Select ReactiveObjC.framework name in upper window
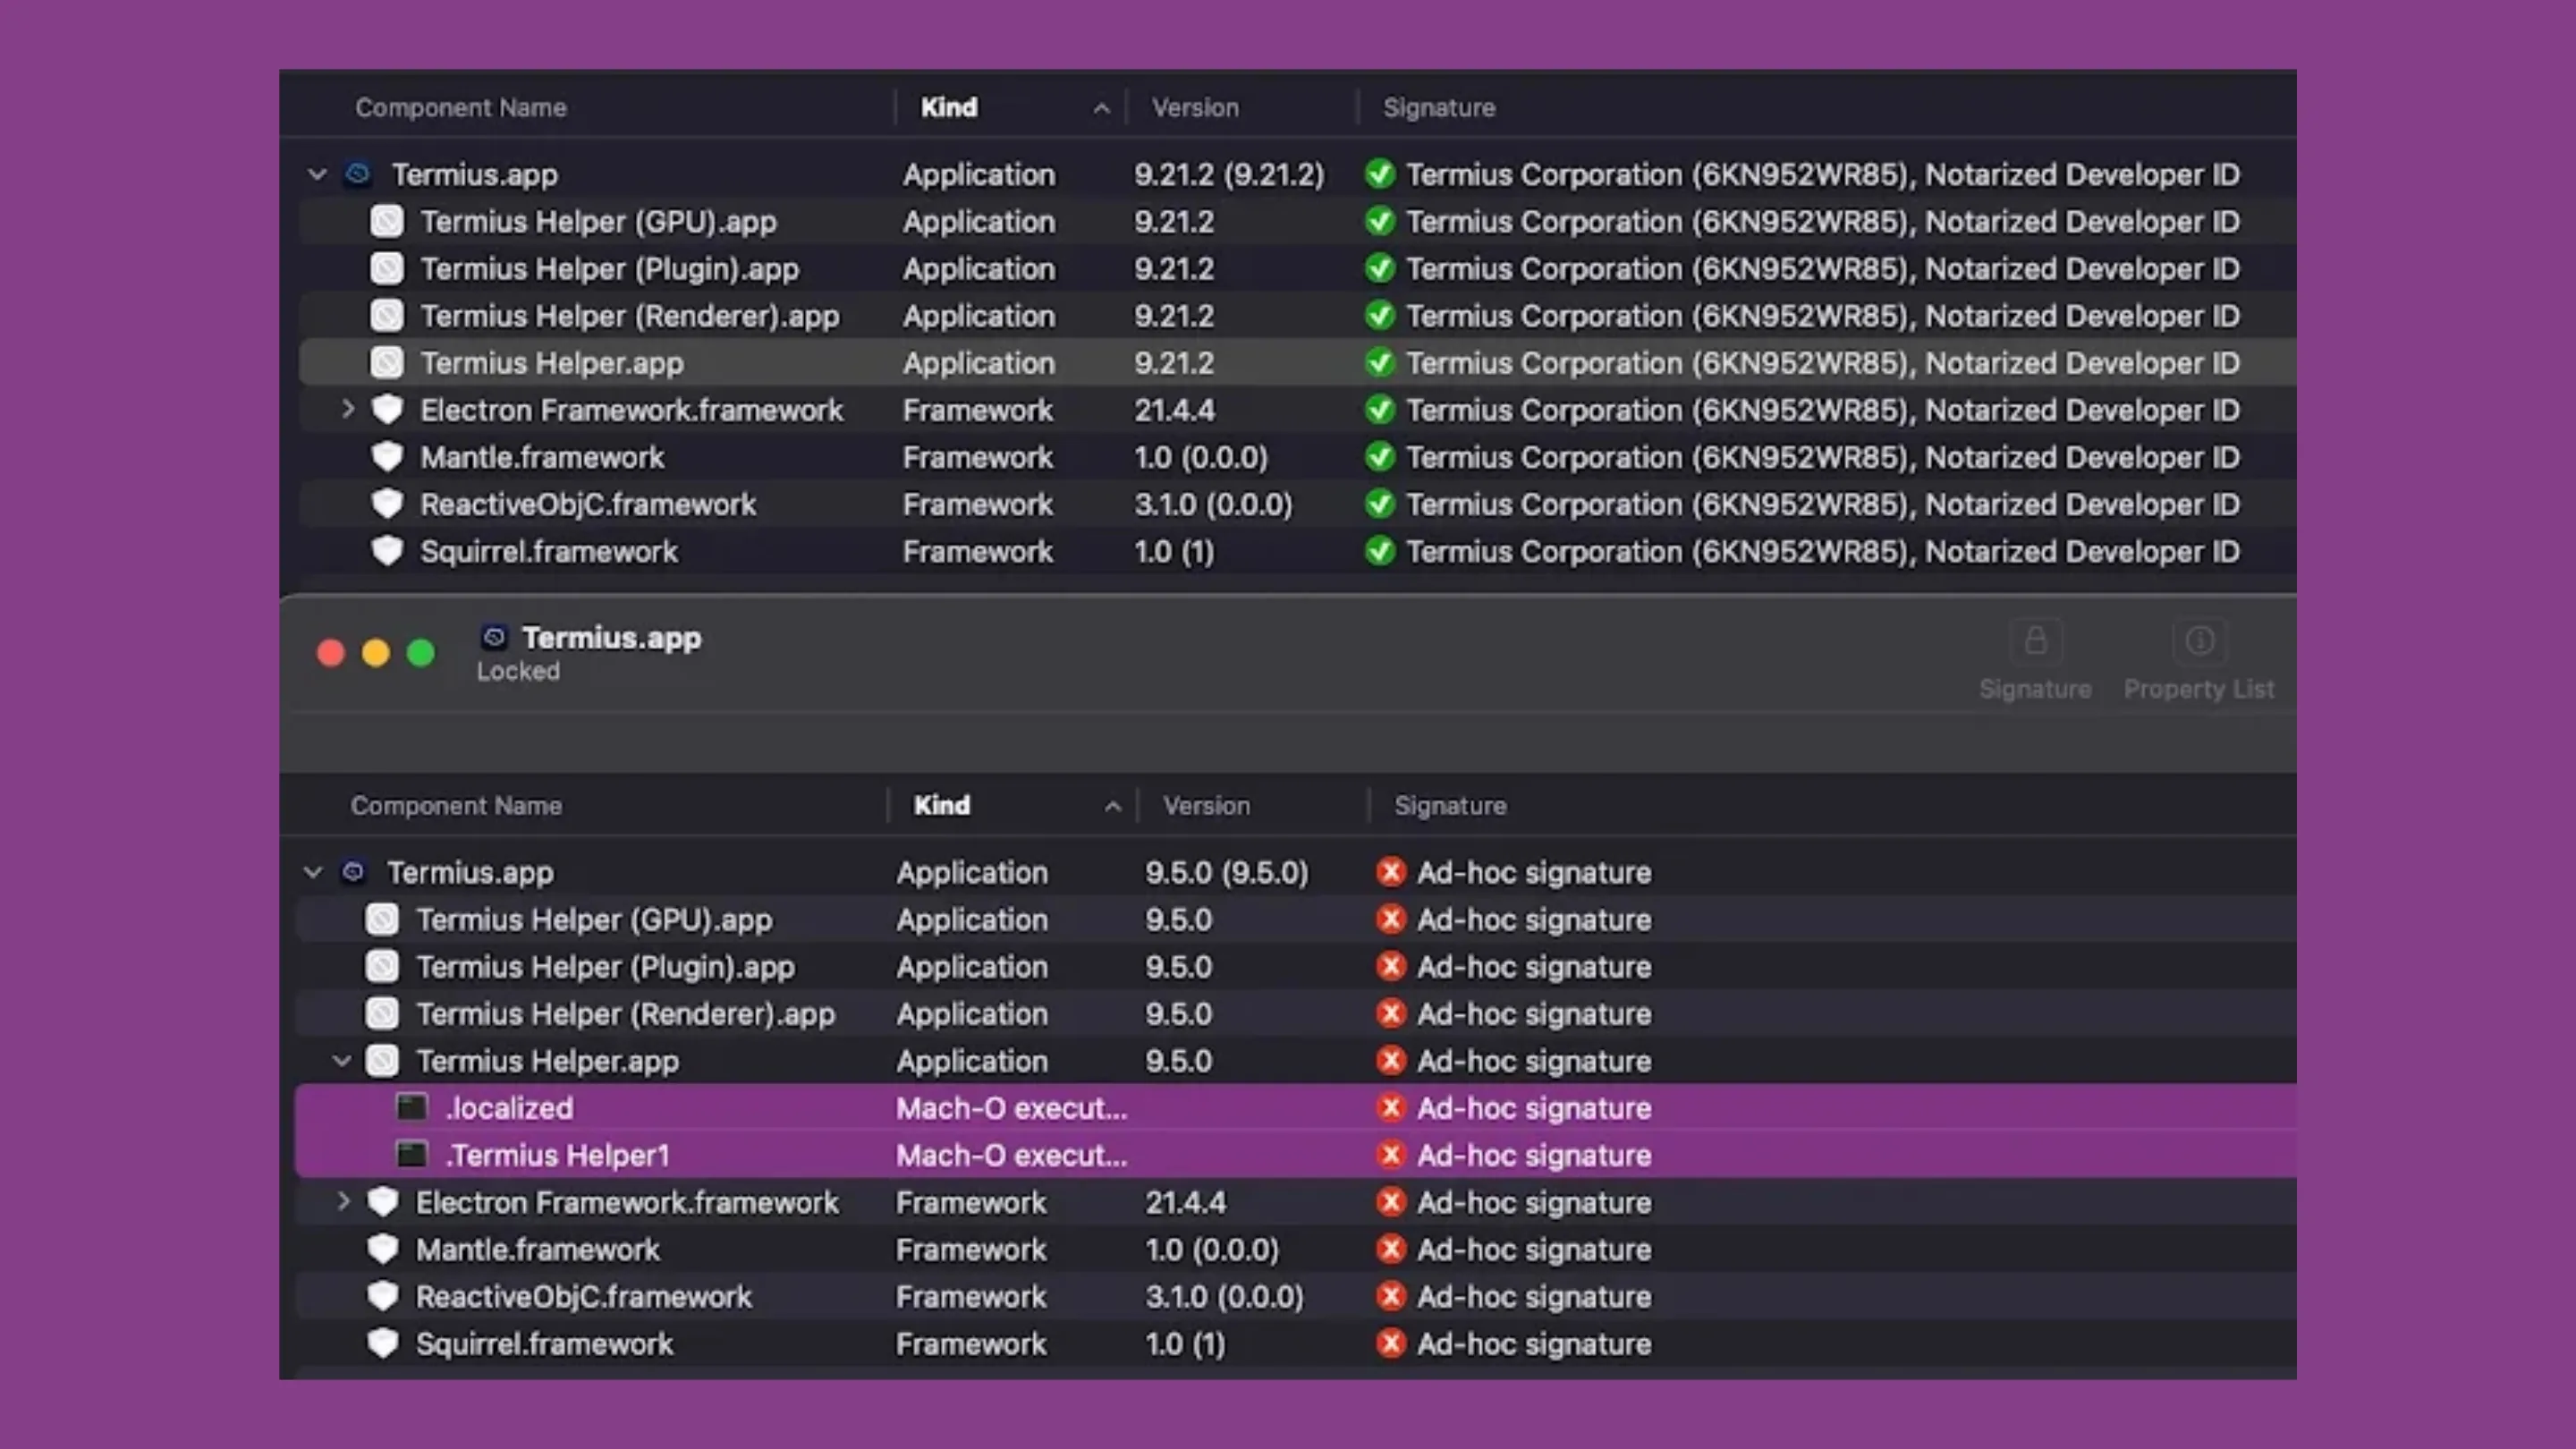 pyautogui.click(x=588, y=504)
